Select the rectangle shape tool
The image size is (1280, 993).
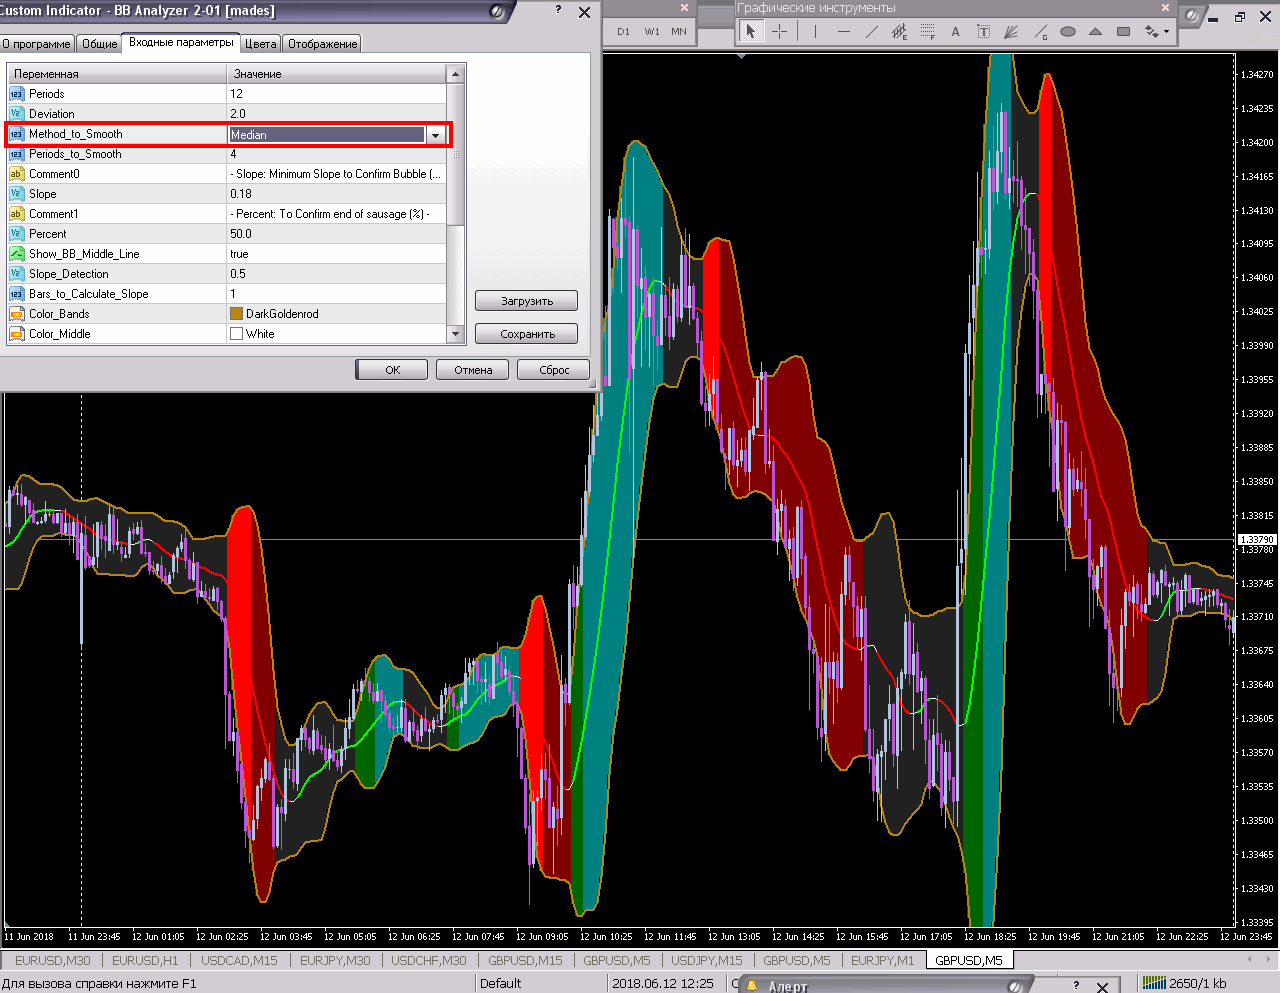(x=1123, y=31)
